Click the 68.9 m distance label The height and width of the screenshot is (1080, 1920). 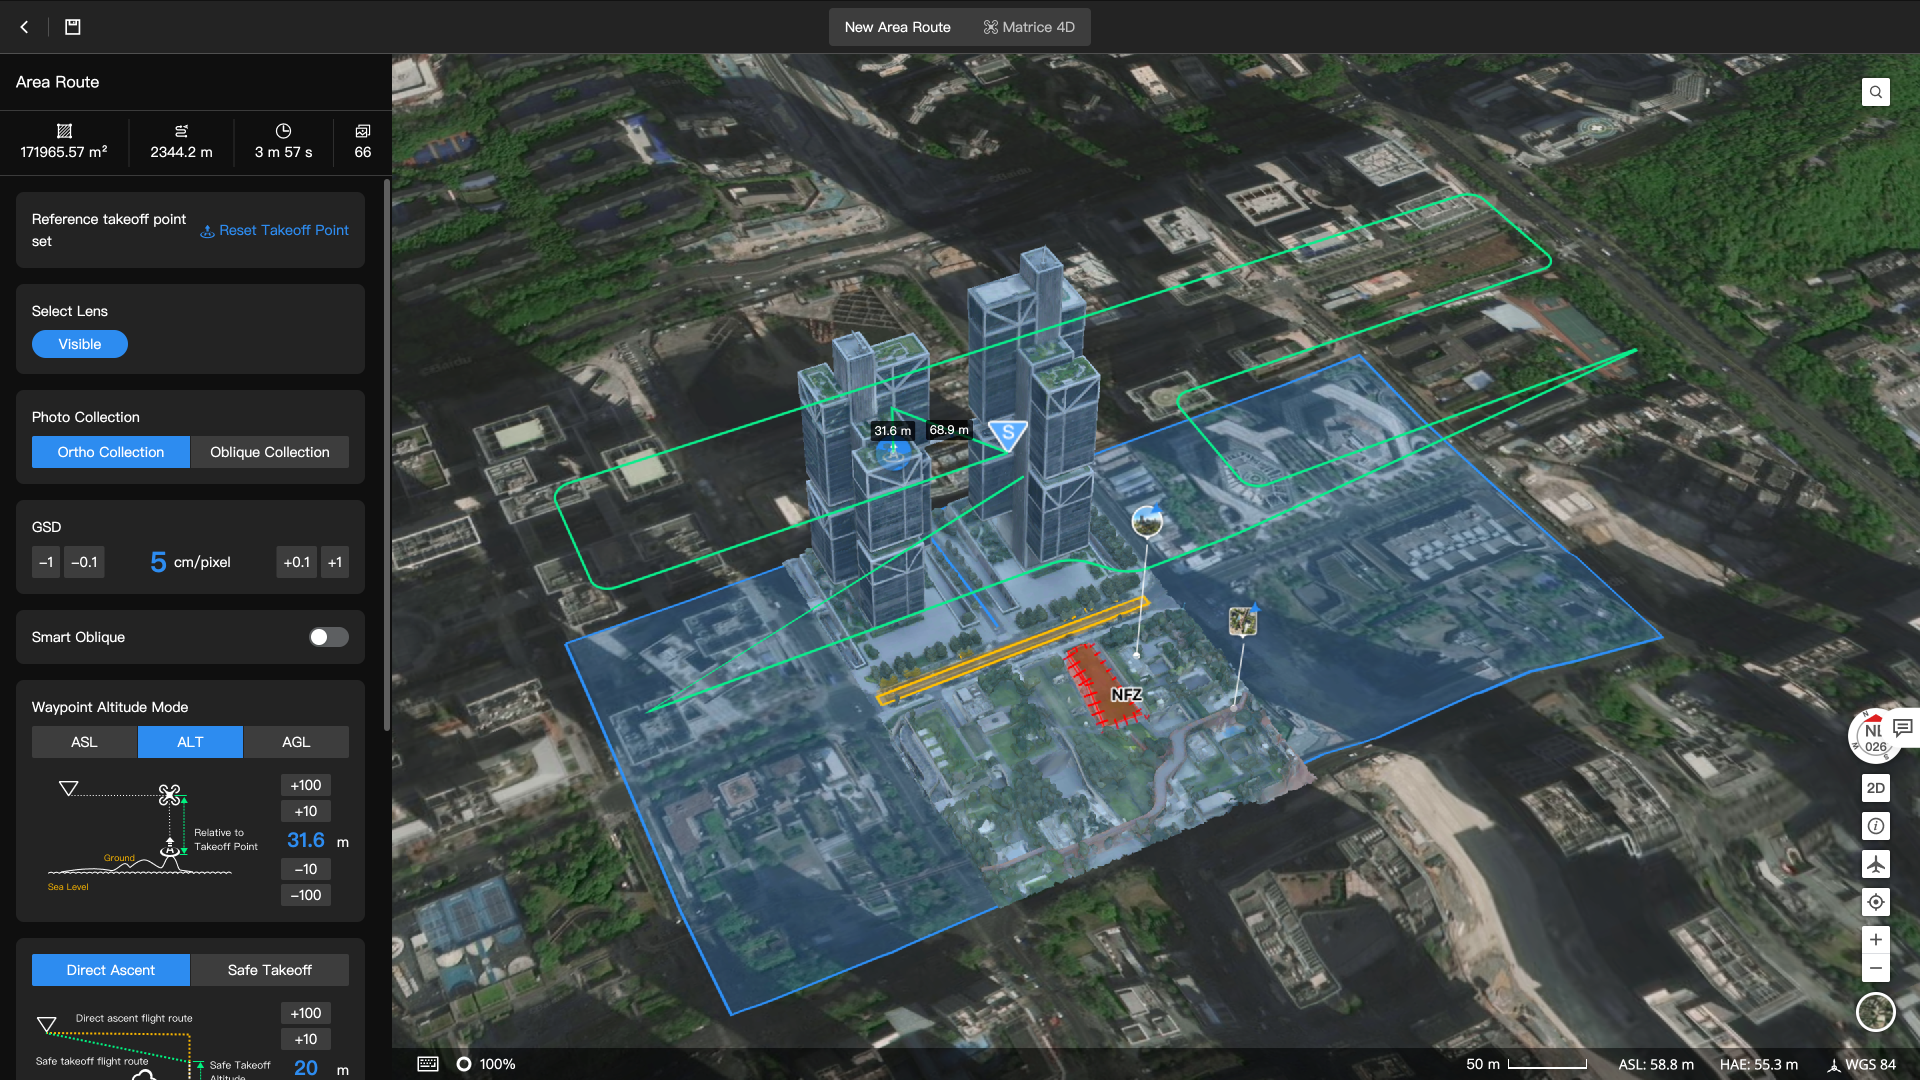pos(949,430)
